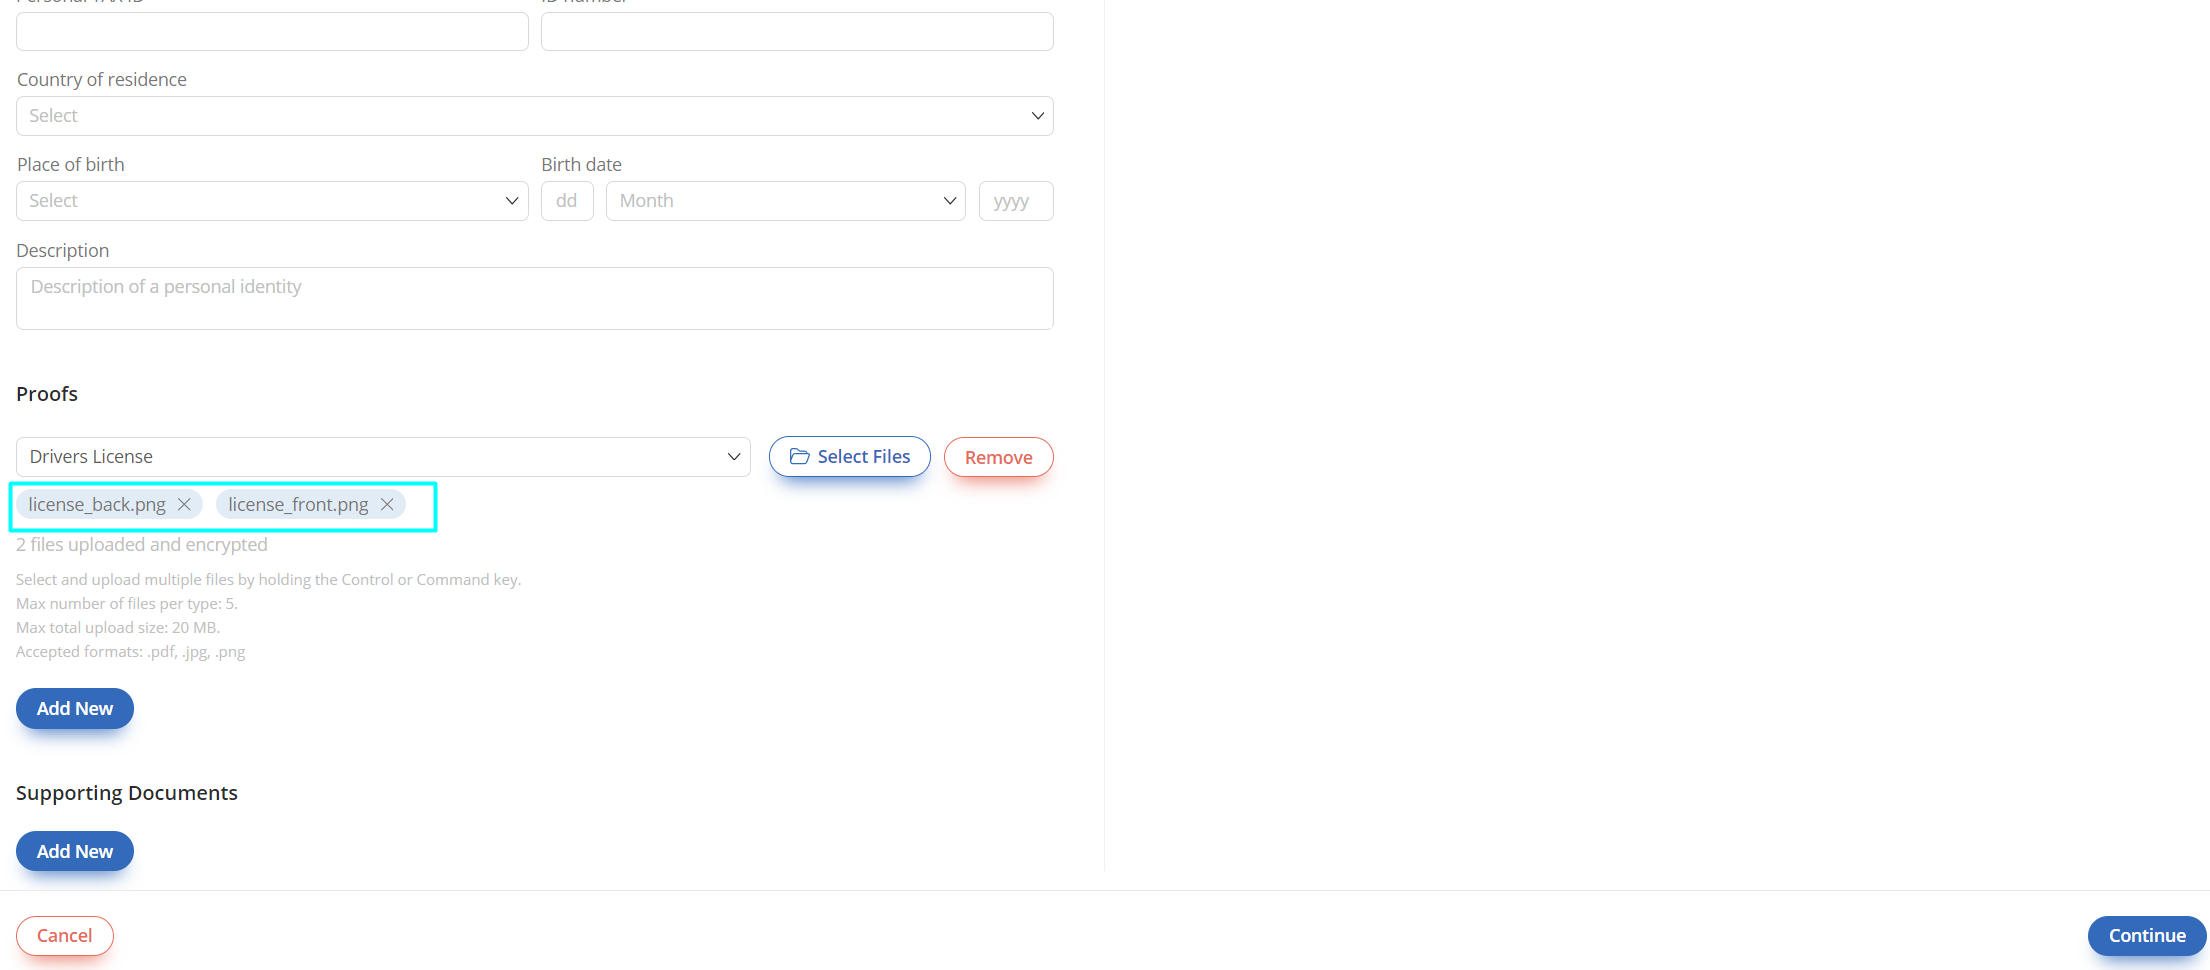Add a new Supporting Document

(75, 851)
